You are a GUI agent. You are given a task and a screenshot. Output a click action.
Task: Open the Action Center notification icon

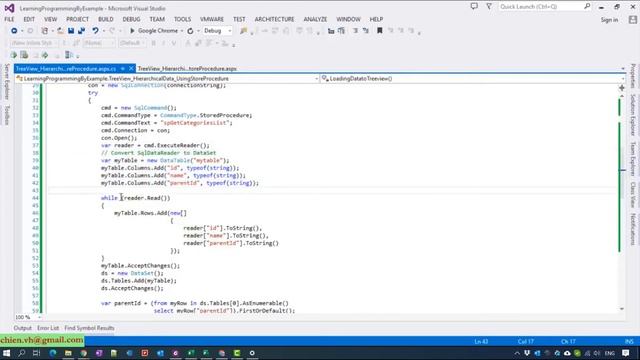[x=626, y=353]
